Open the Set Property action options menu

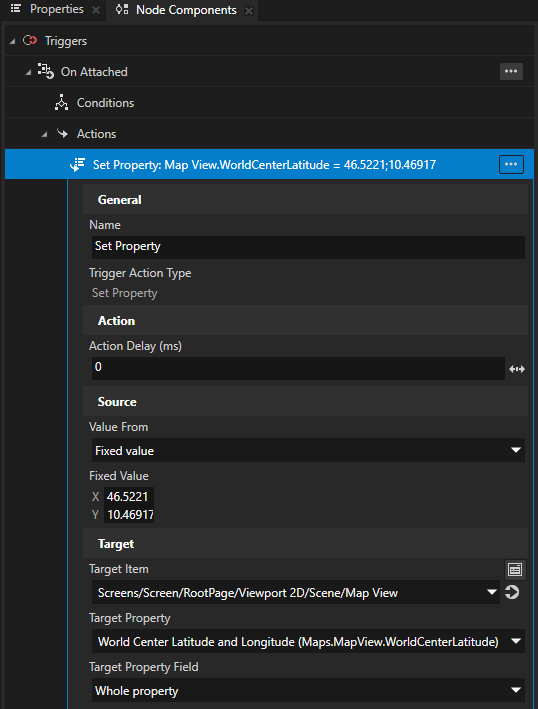511,165
